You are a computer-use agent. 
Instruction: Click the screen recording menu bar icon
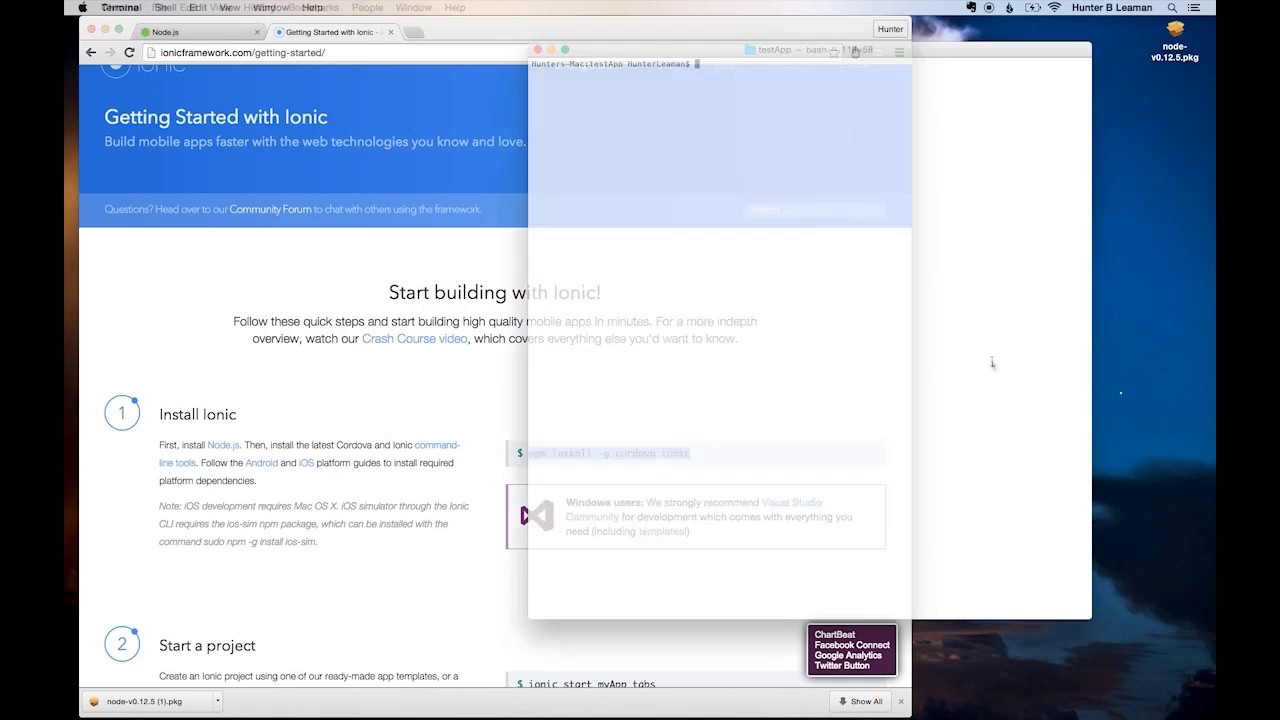tap(989, 7)
